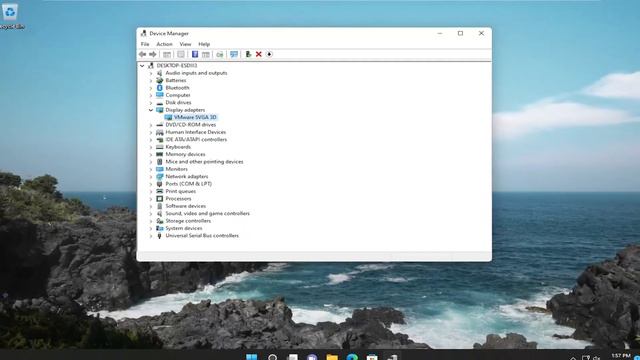Select the VMware SVGA 3D device entry
640x360 pixels.
[195, 117]
